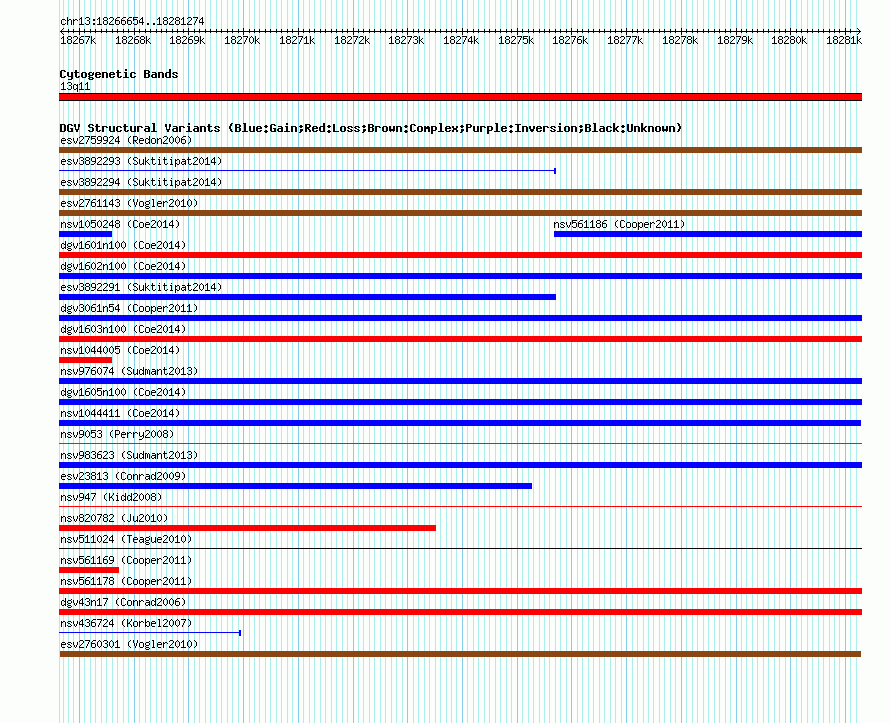
Task: Click the 18278k ruler tick label
Action: (x=680, y=40)
